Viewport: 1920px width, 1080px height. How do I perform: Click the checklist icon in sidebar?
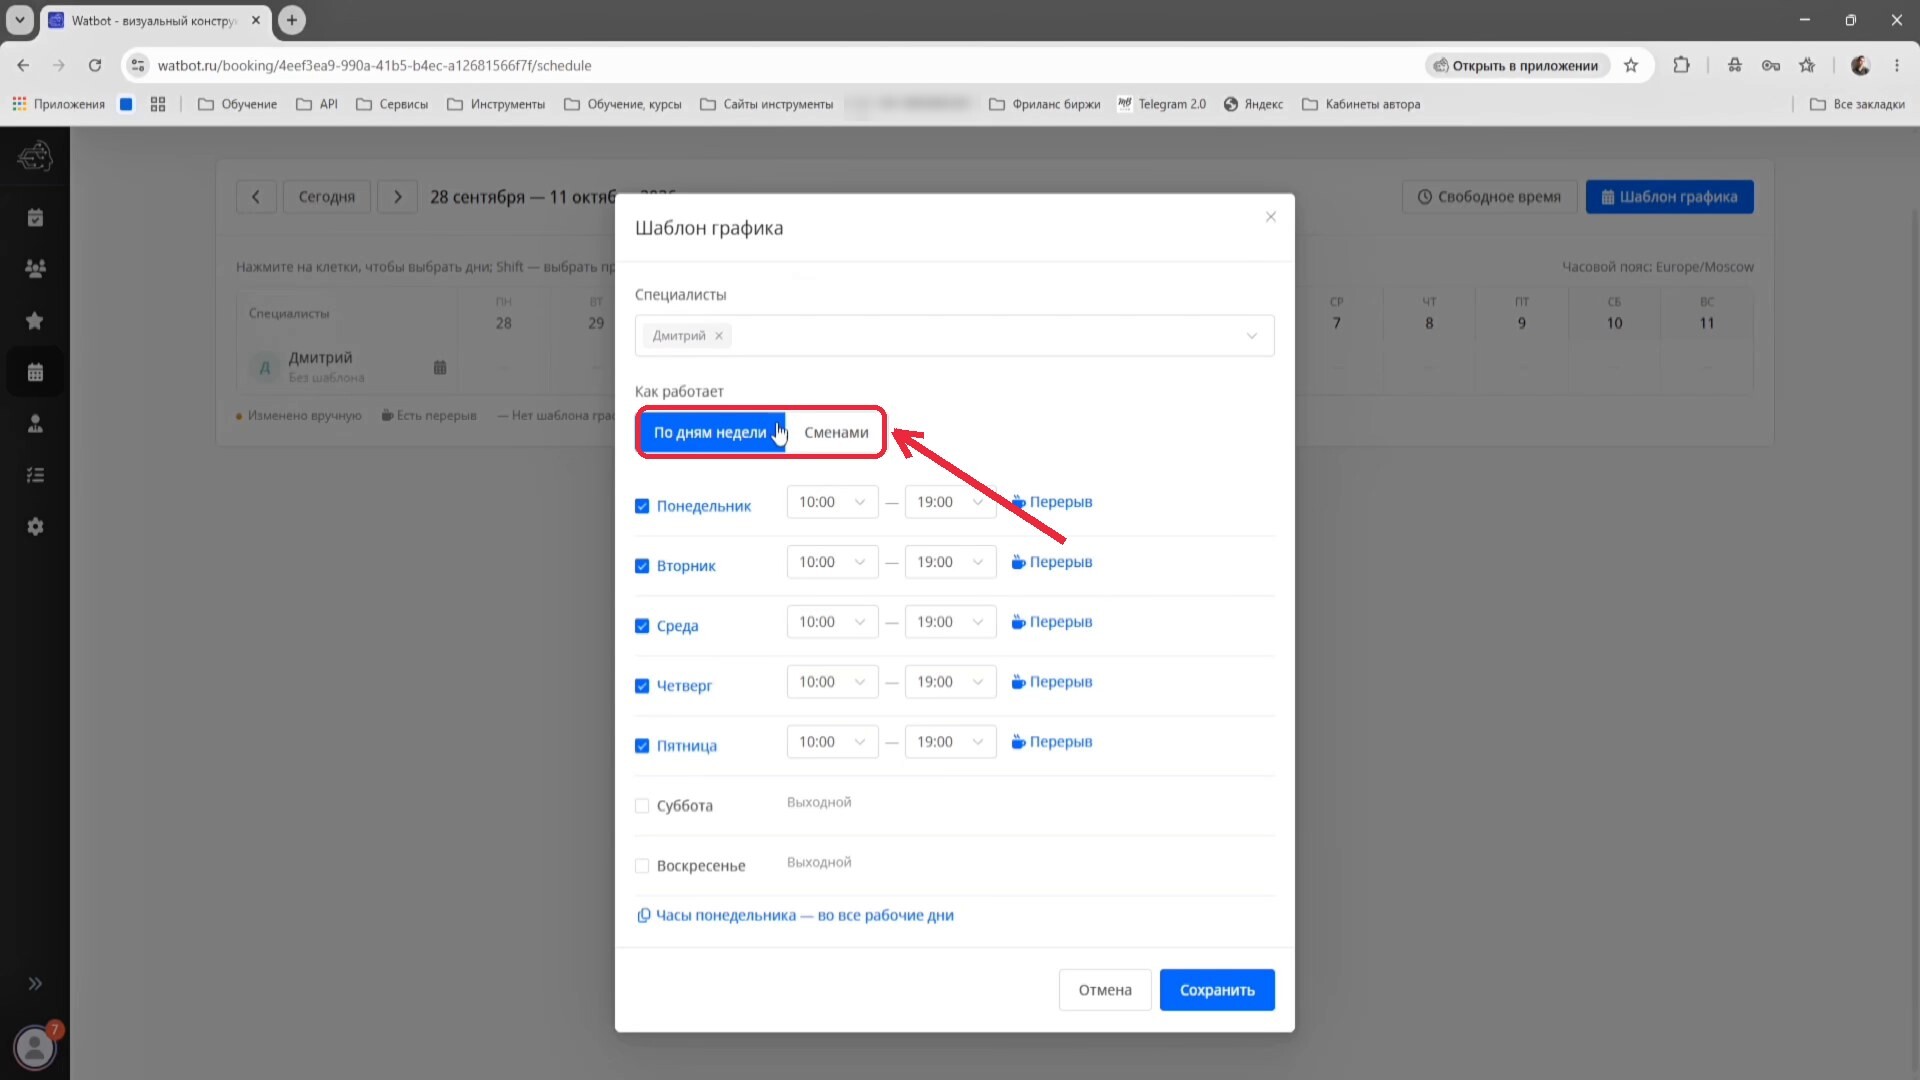click(x=35, y=475)
